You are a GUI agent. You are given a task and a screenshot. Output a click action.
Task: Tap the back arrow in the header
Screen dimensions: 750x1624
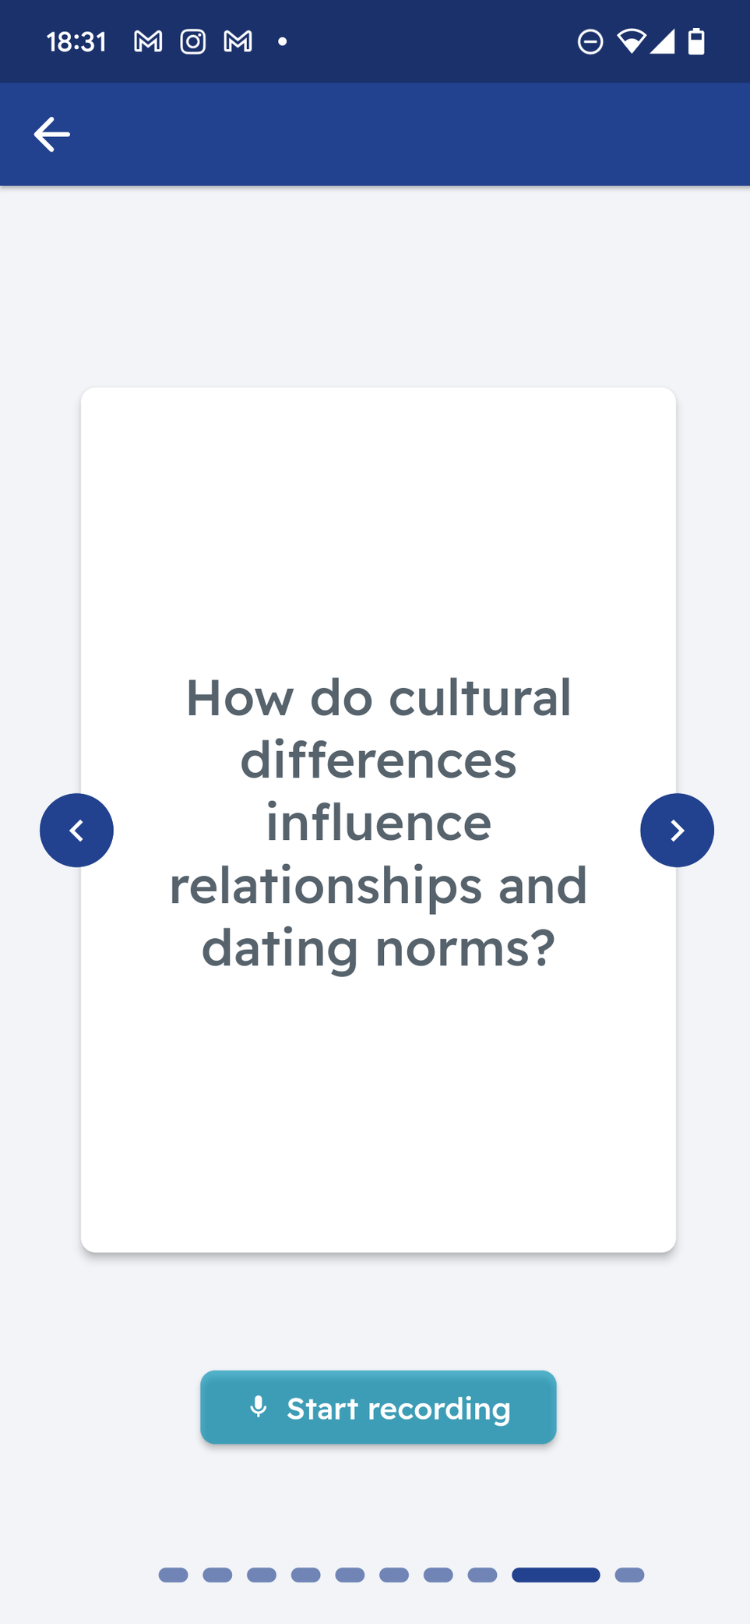pyautogui.click(x=52, y=134)
